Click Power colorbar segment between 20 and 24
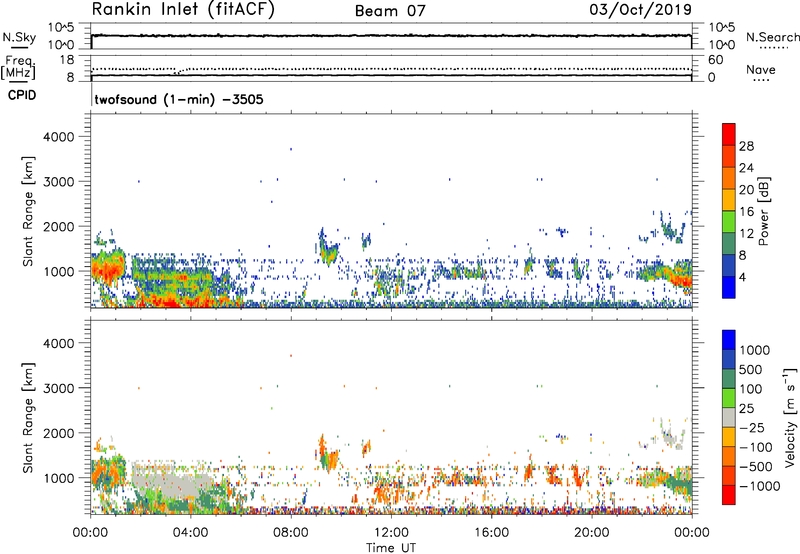Viewport: 800px width, 554px height. pyautogui.click(x=729, y=178)
